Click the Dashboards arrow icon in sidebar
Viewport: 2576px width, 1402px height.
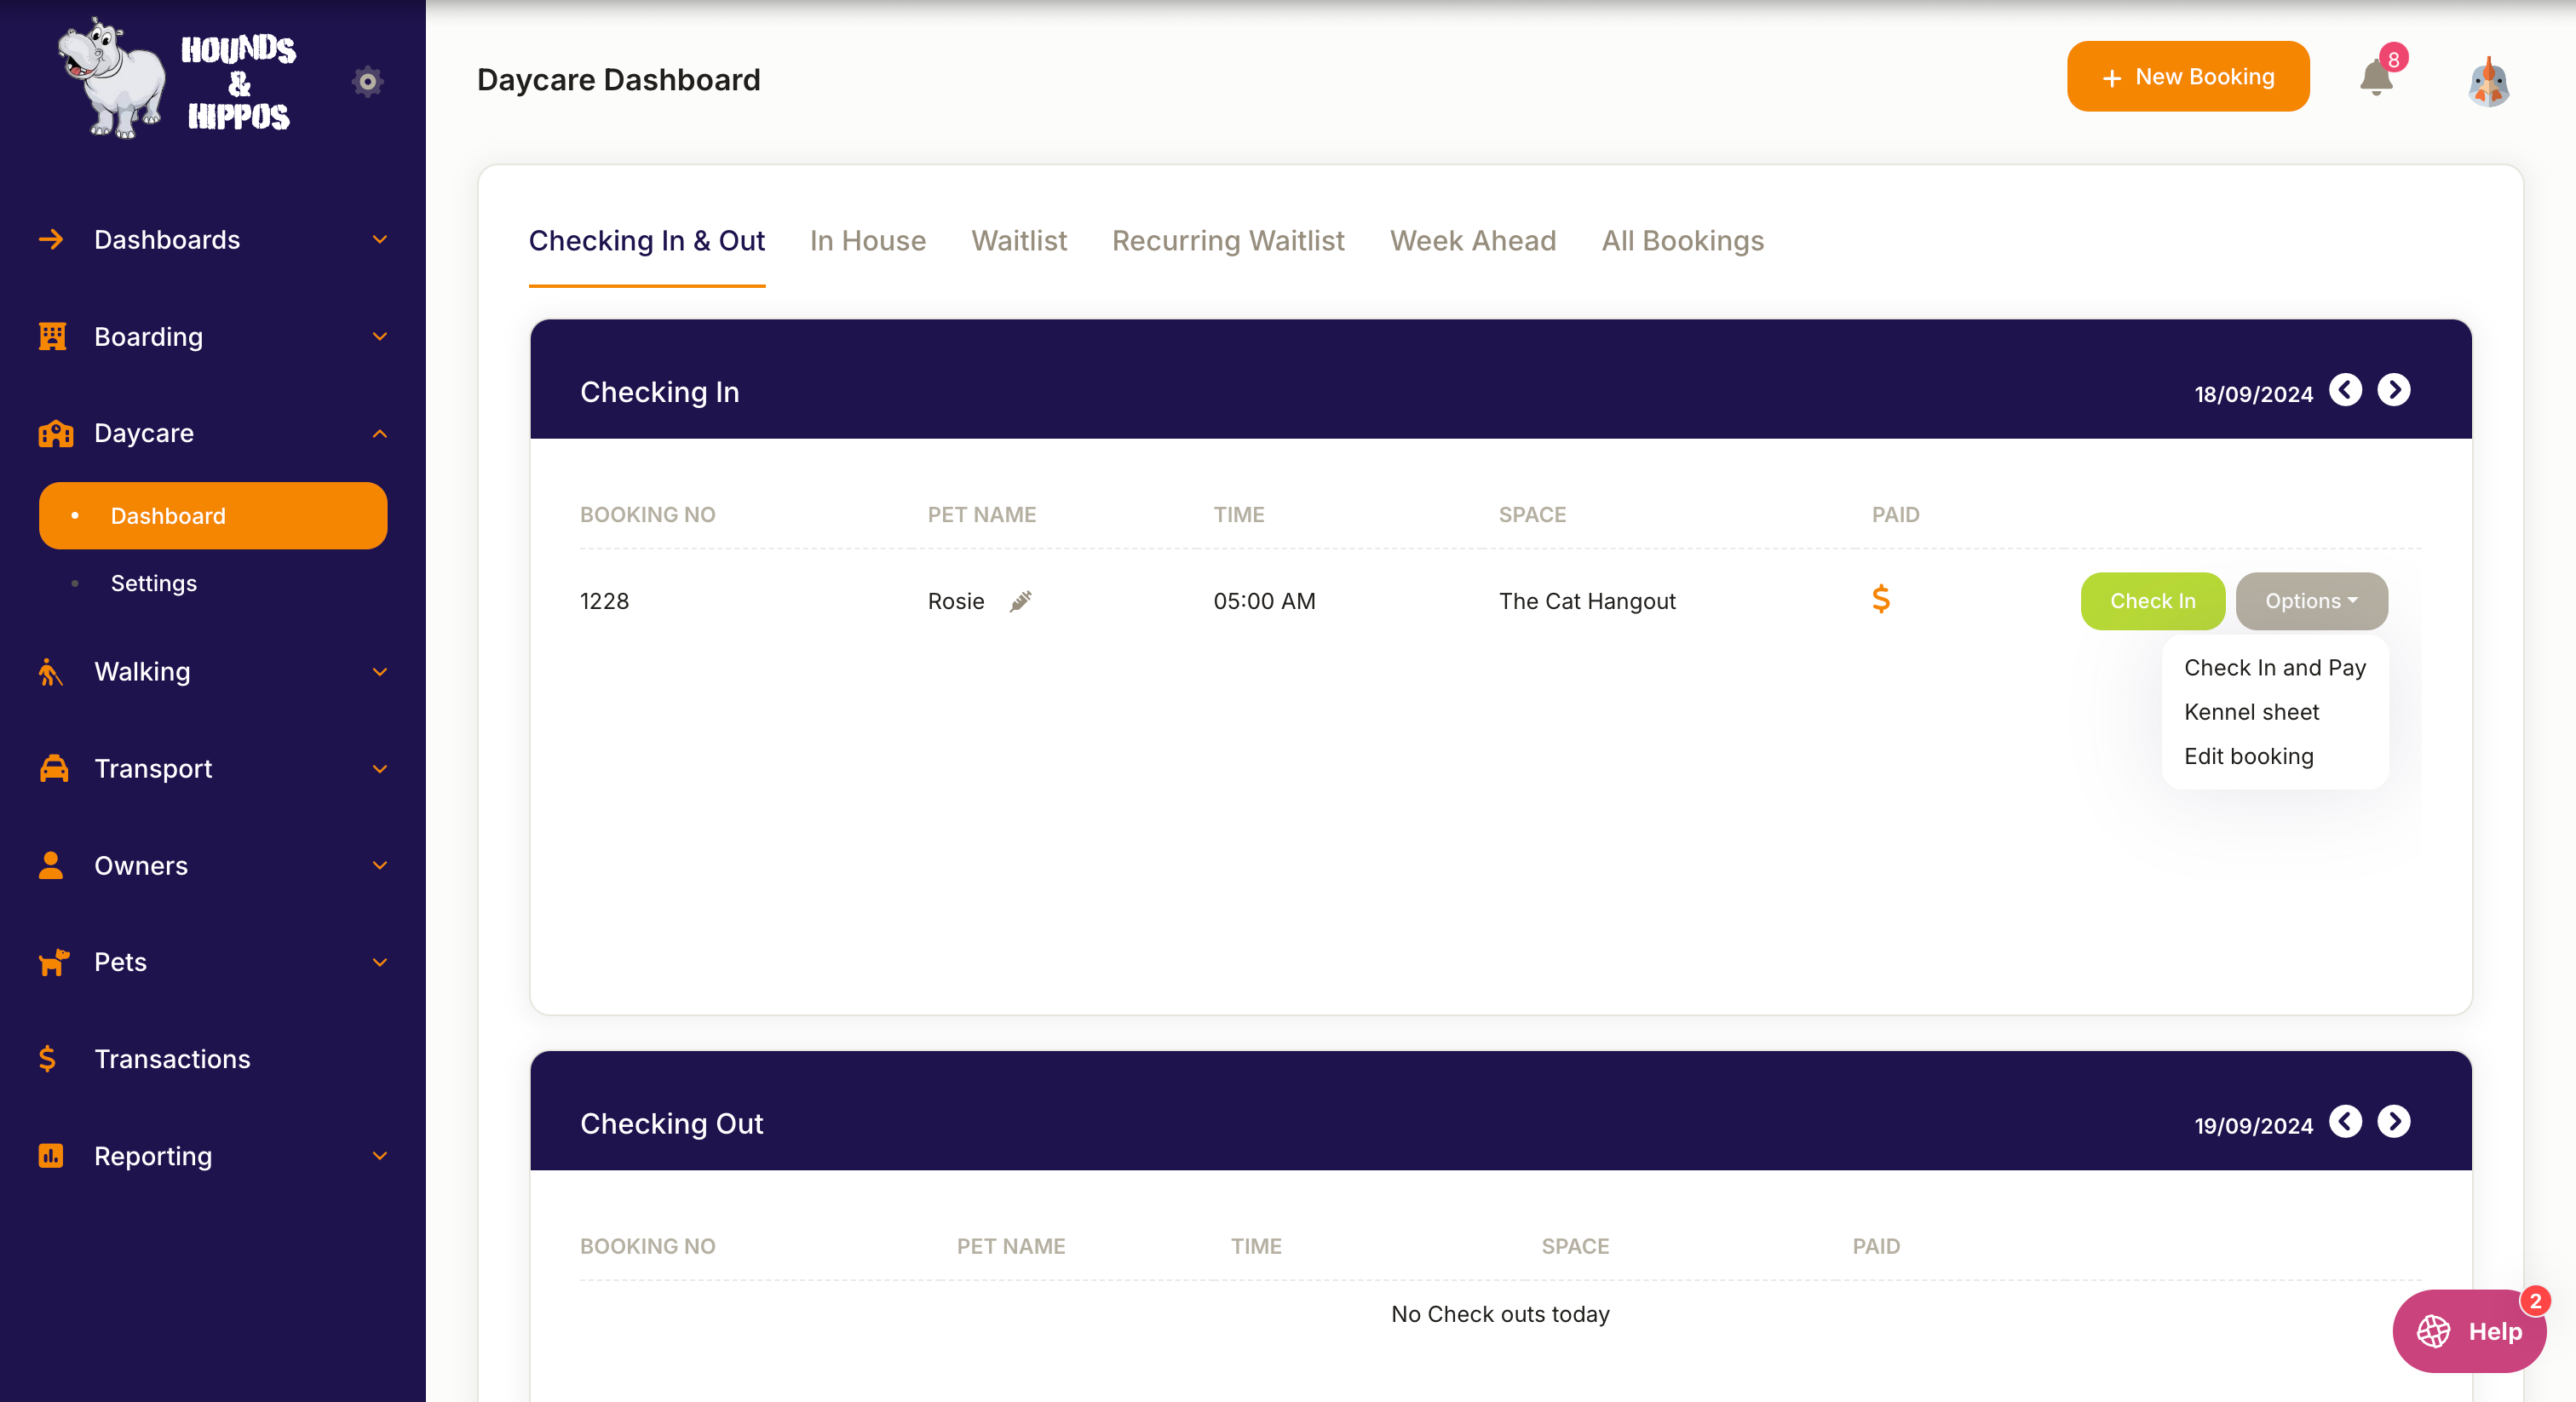(x=51, y=240)
